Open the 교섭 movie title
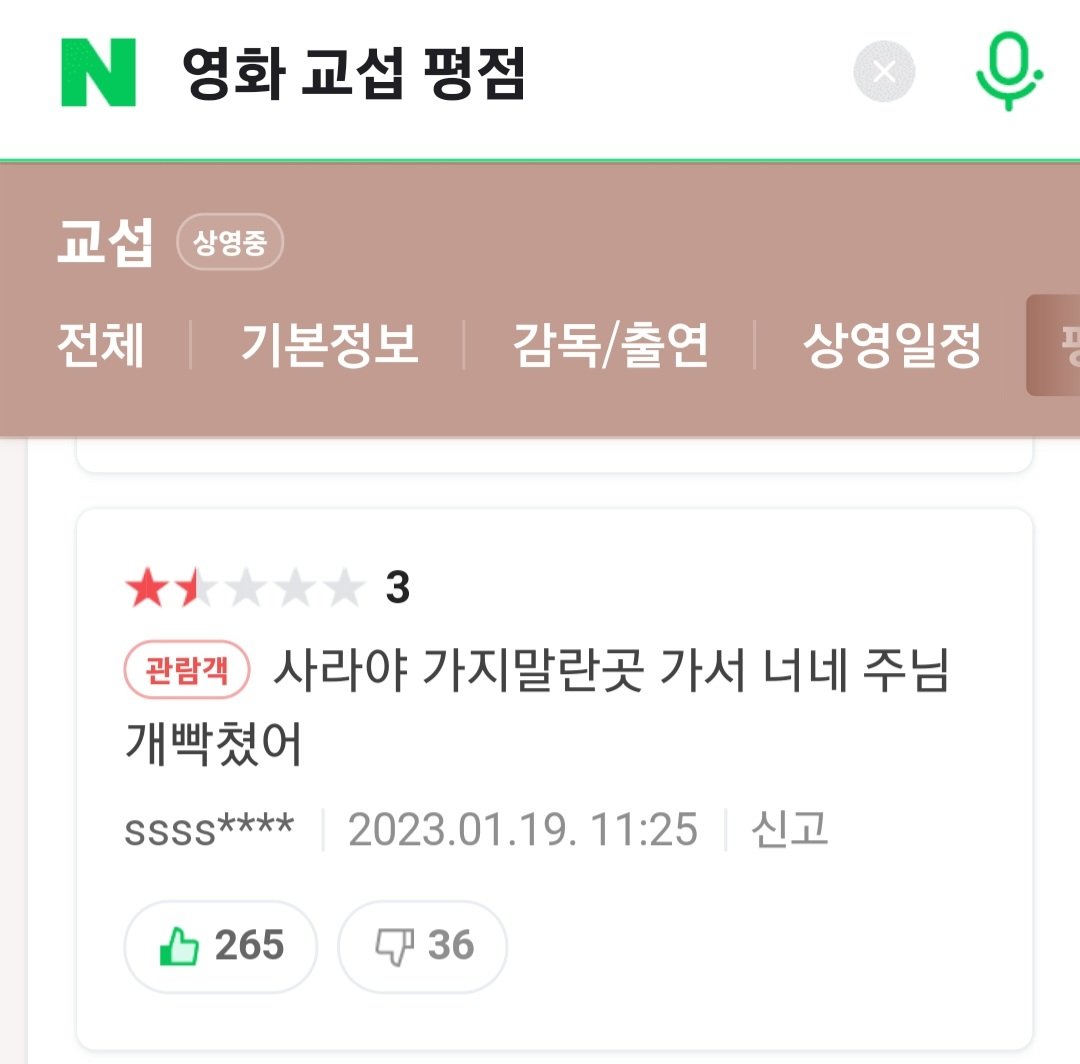Image resolution: width=1080 pixels, height=1064 pixels. click(x=105, y=243)
